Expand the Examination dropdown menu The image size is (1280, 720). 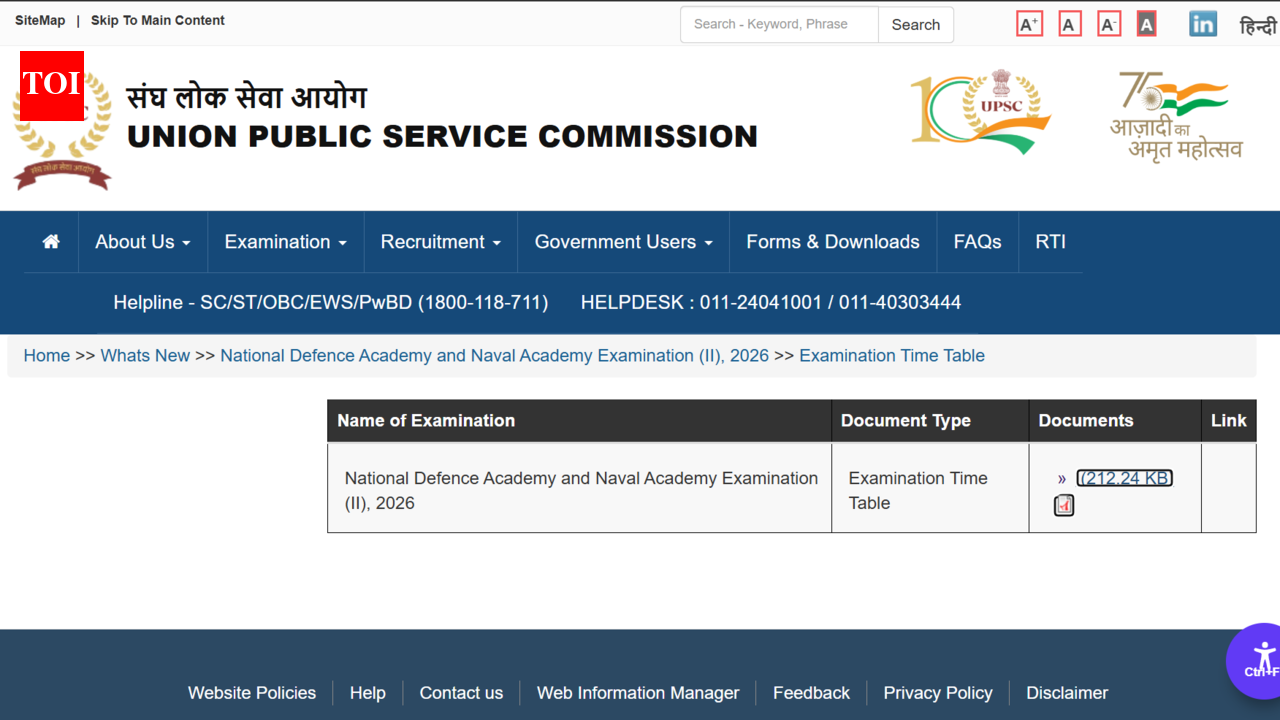(x=285, y=242)
